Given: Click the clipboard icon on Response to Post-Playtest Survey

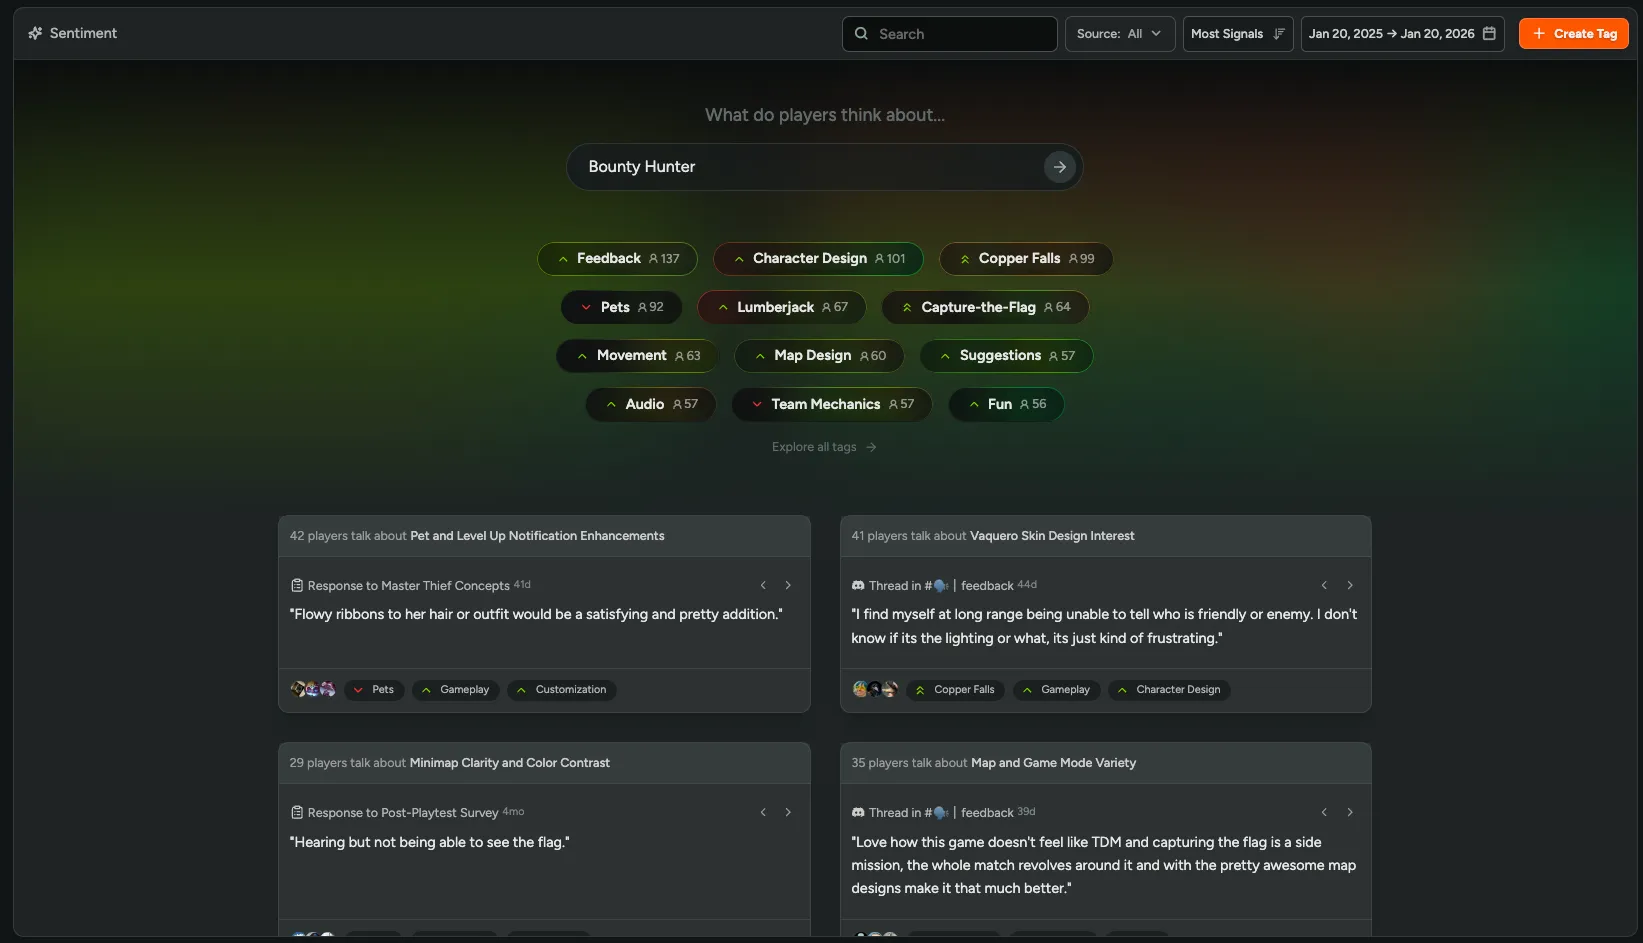Looking at the screenshot, I should [296, 812].
